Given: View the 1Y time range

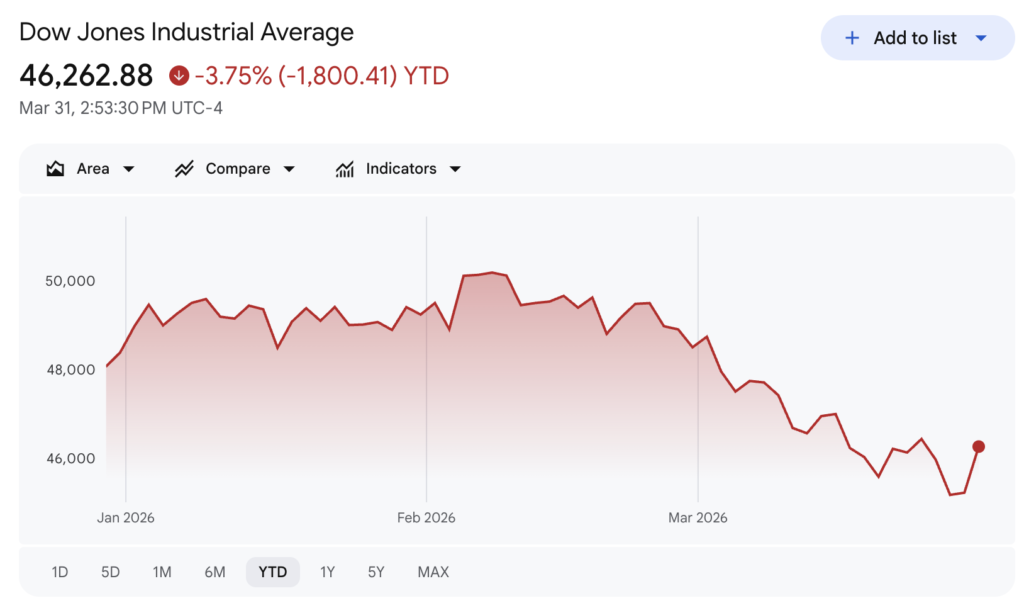Looking at the screenshot, I should pyautogui.click(x=327, y=572).
